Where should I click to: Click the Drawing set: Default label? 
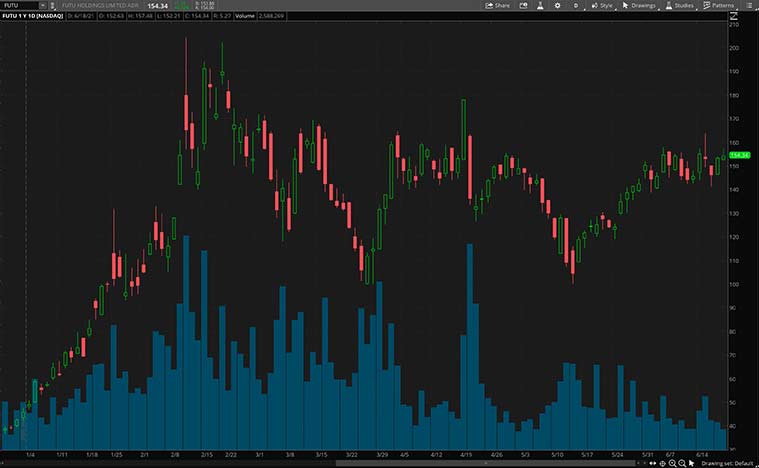726,463
